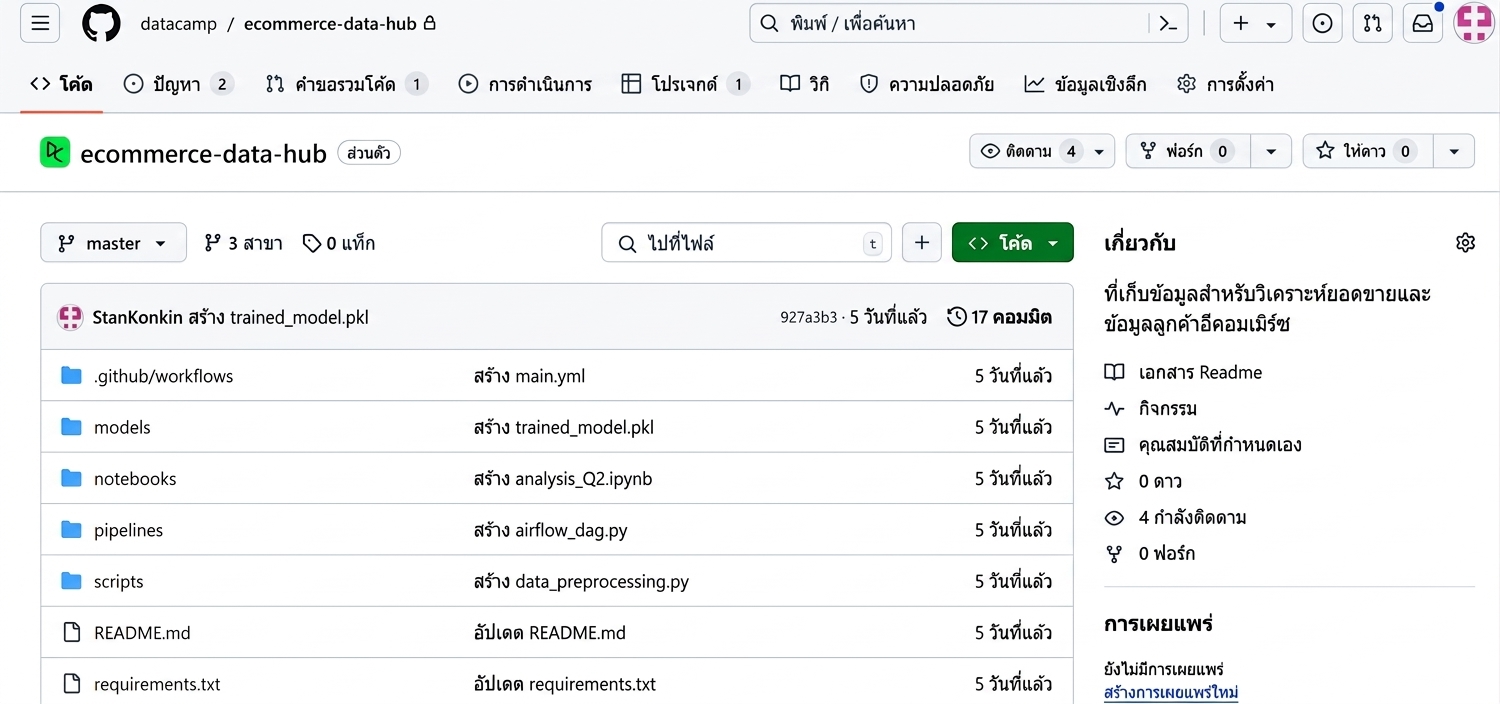This screenshot has height=704, width=1500.
Task: Open the 17 คอมมิต commits link
Action: (999, 317)
